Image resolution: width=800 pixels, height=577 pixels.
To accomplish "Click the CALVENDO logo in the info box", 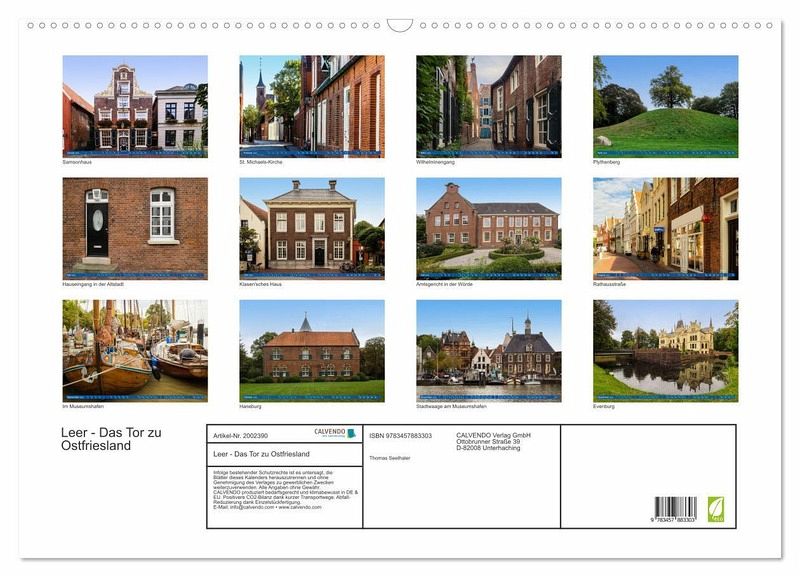I will click(335, 433).
